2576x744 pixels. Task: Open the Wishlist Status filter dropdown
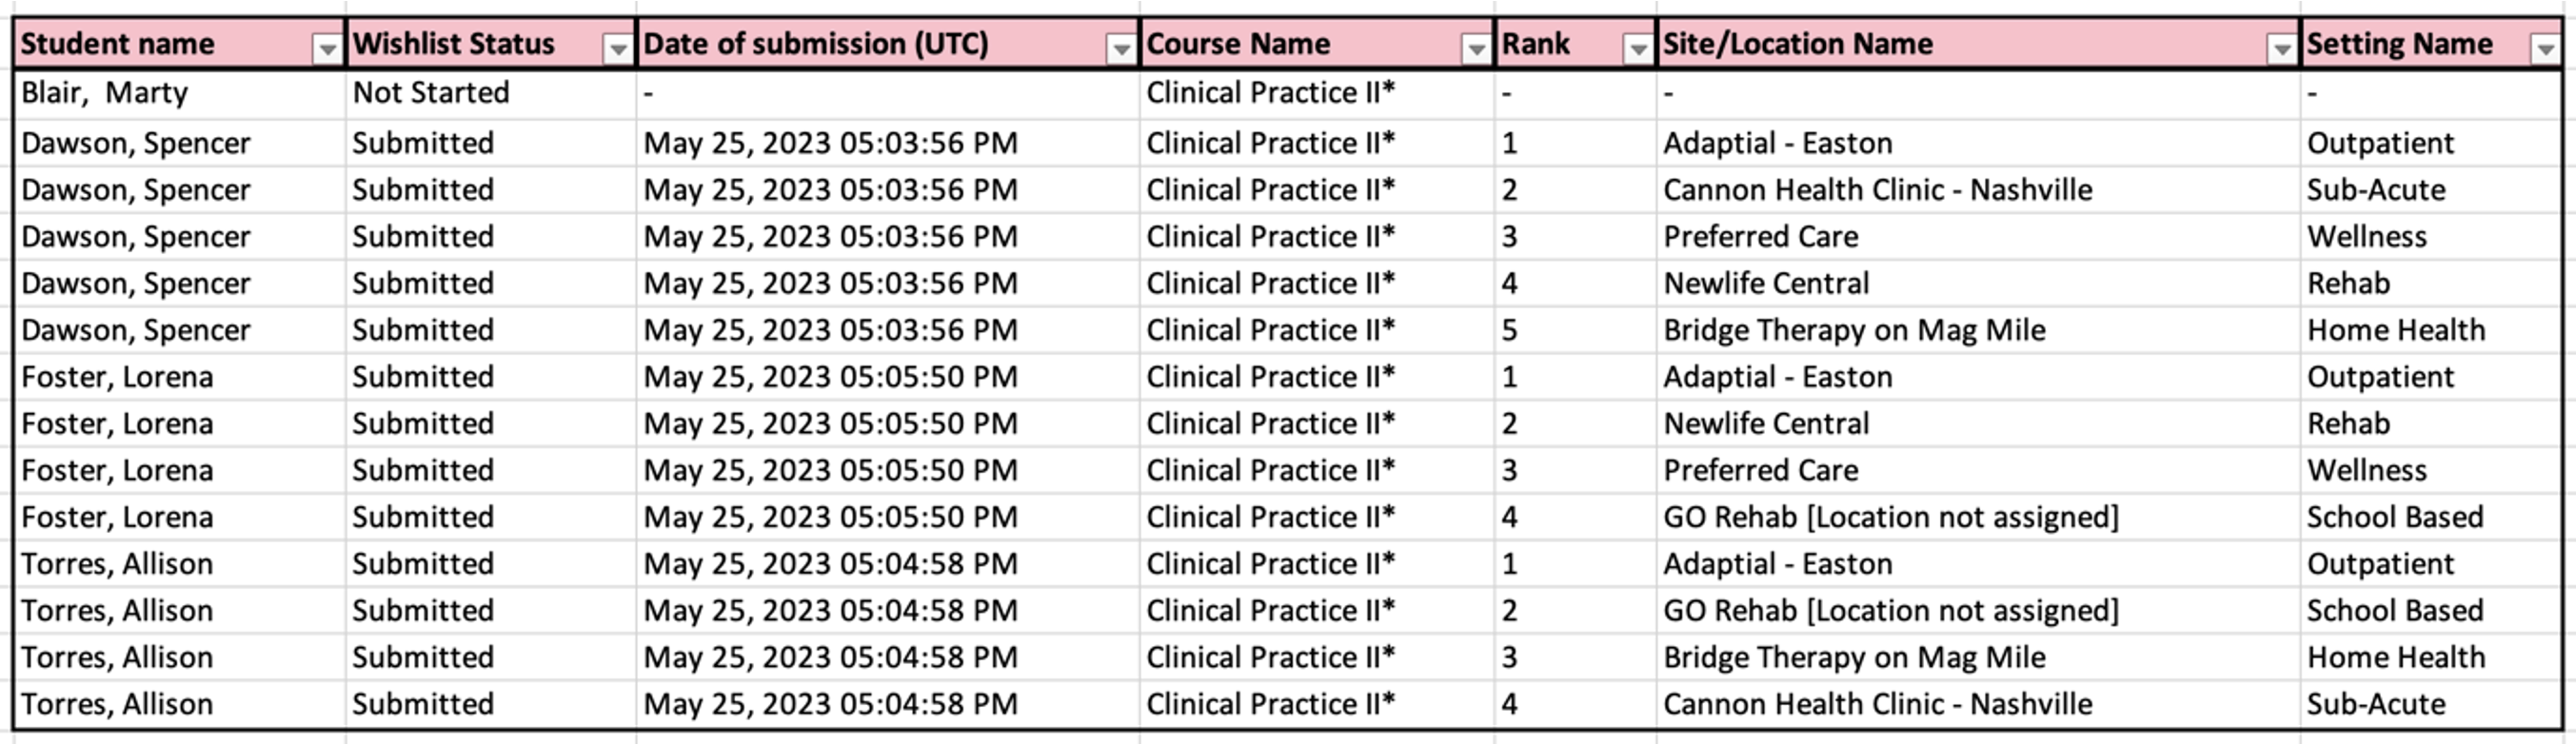tap(618, 48)
